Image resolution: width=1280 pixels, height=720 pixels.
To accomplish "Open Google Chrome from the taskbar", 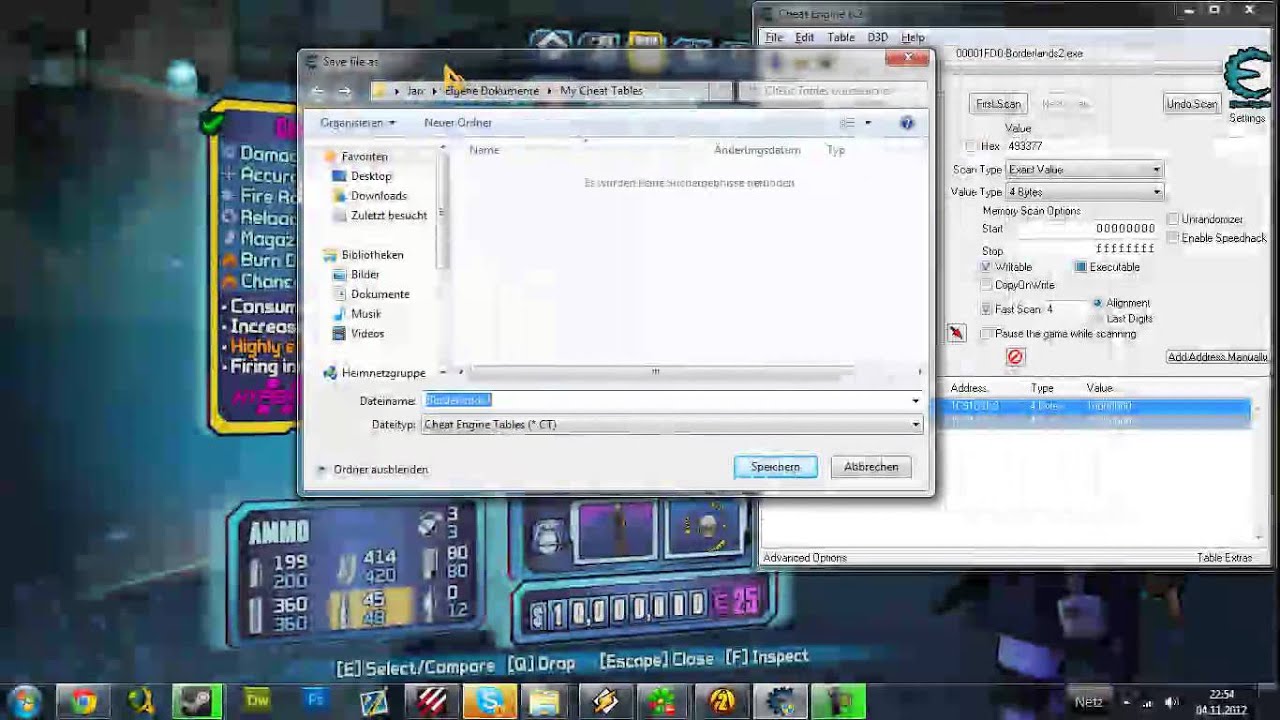I will point(84,701).
